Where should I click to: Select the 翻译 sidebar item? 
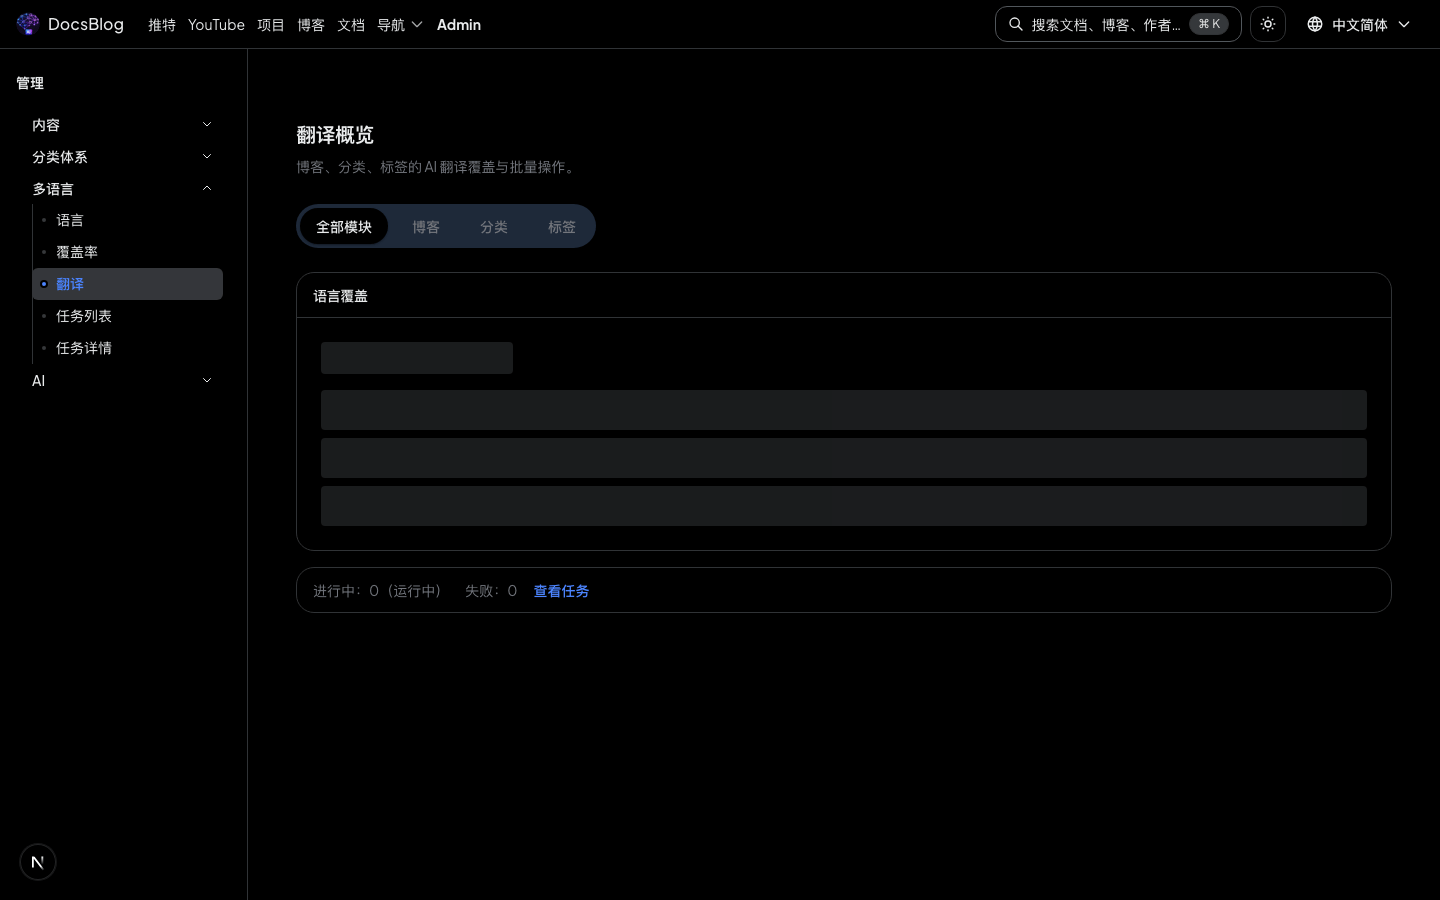(x=128, y=284)
